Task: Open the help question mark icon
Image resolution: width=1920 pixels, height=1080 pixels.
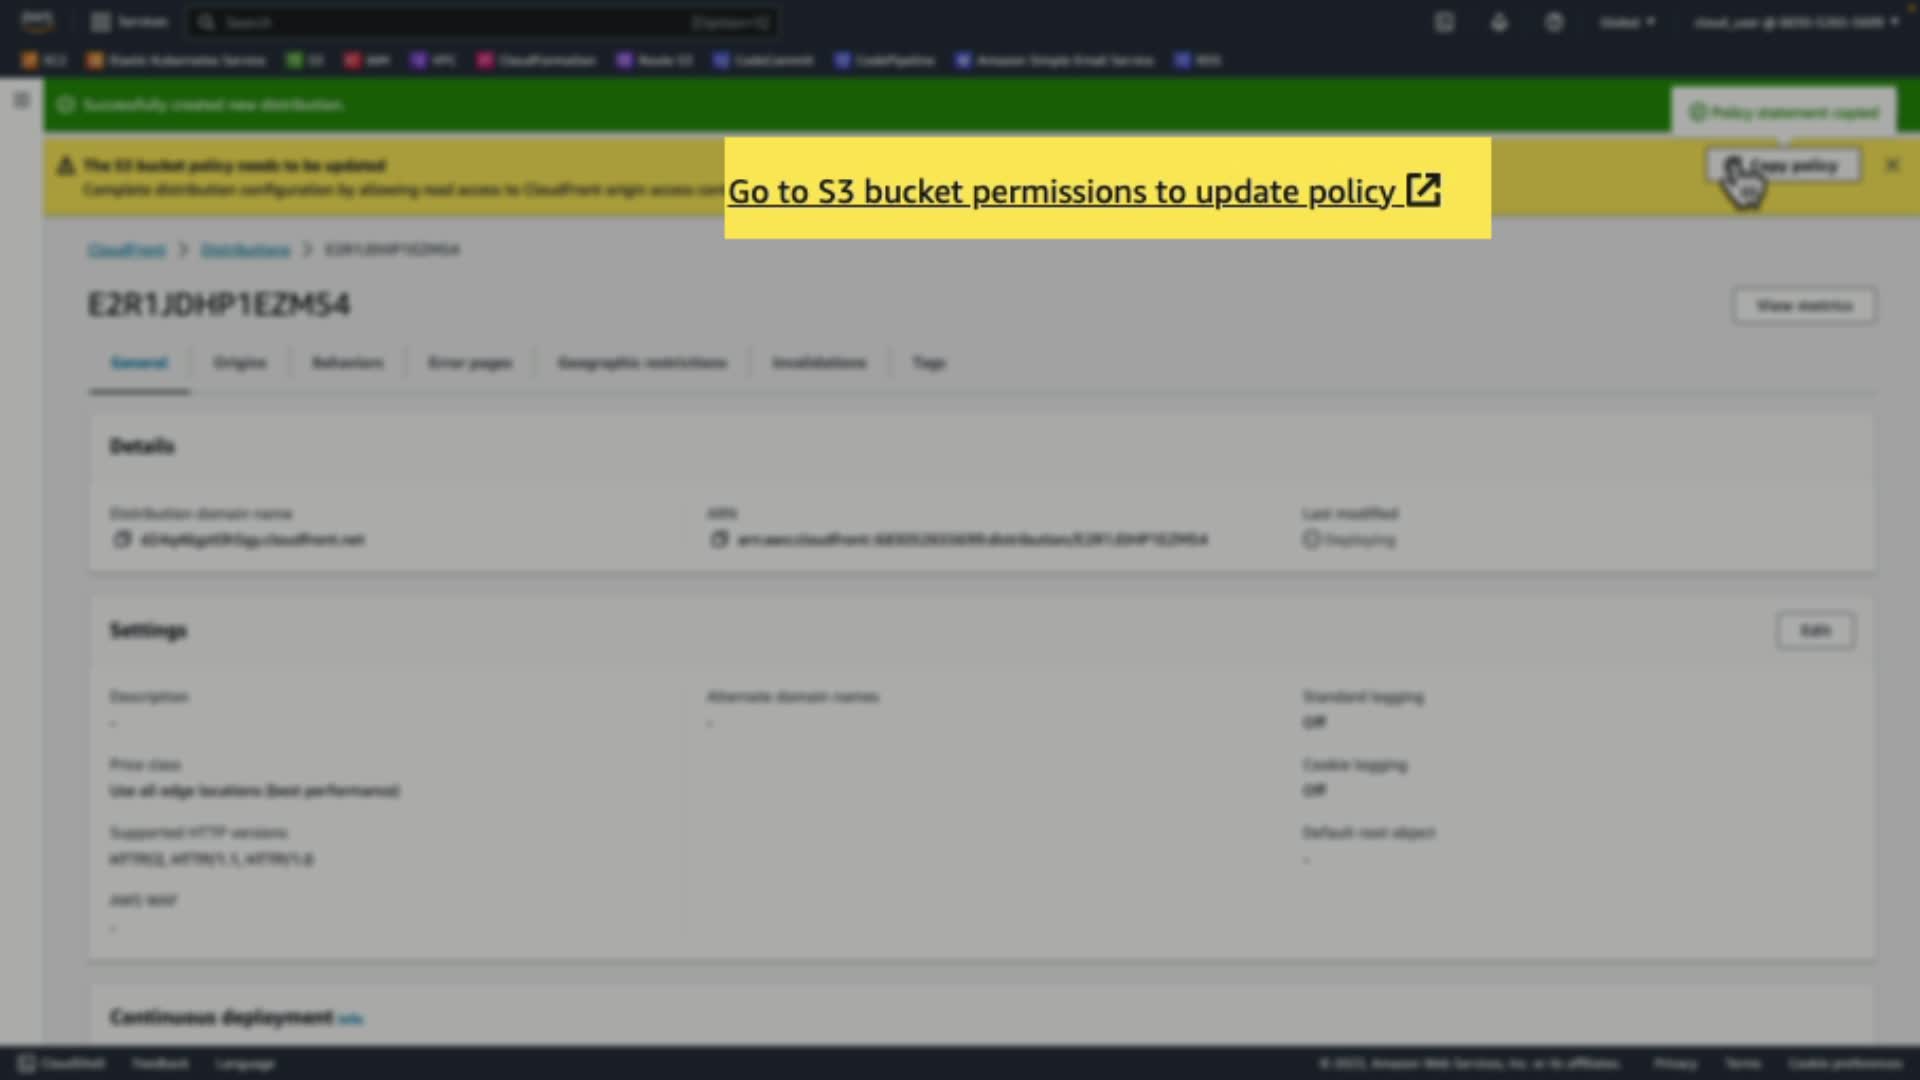Action: point(1554,22)
